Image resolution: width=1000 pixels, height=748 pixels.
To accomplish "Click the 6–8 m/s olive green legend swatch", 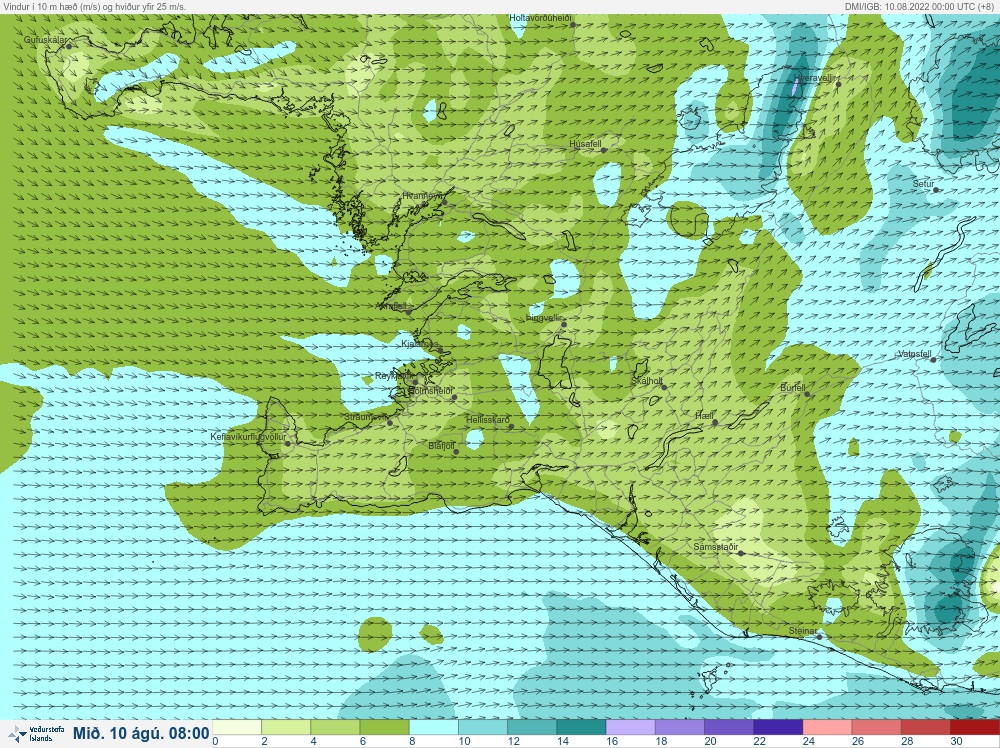I will 384,727.
